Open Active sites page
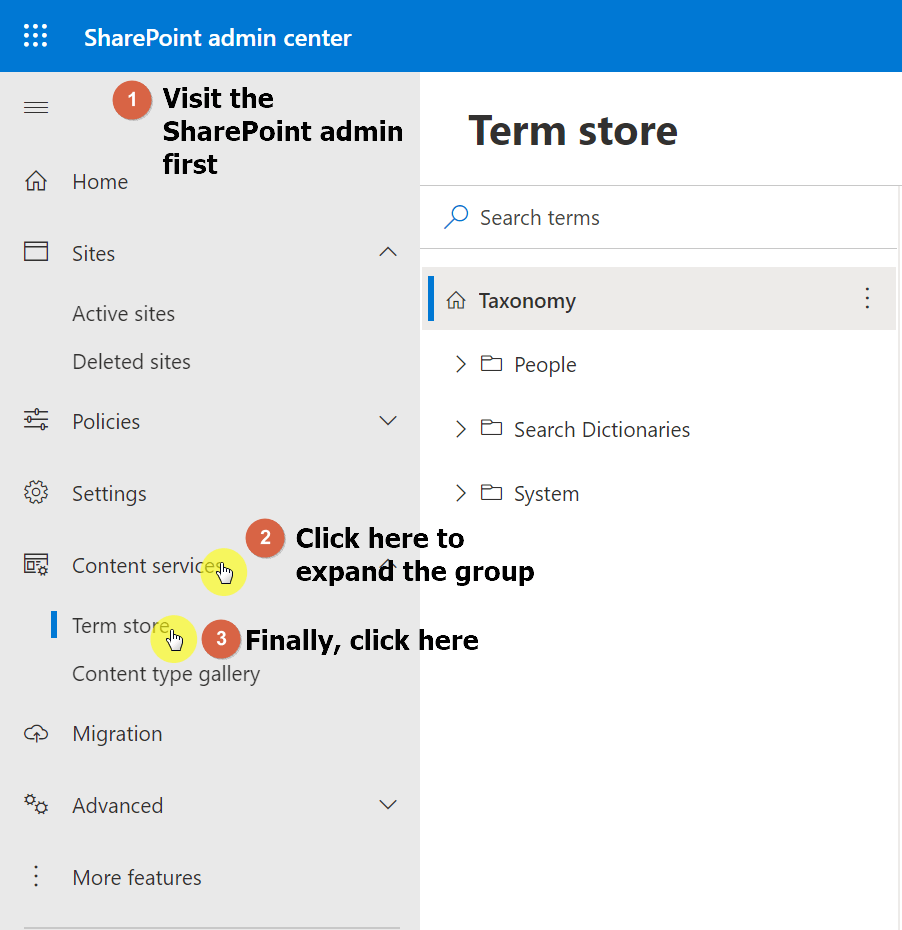902x930 pixels. pyautogui.click(x=123, y=313)
